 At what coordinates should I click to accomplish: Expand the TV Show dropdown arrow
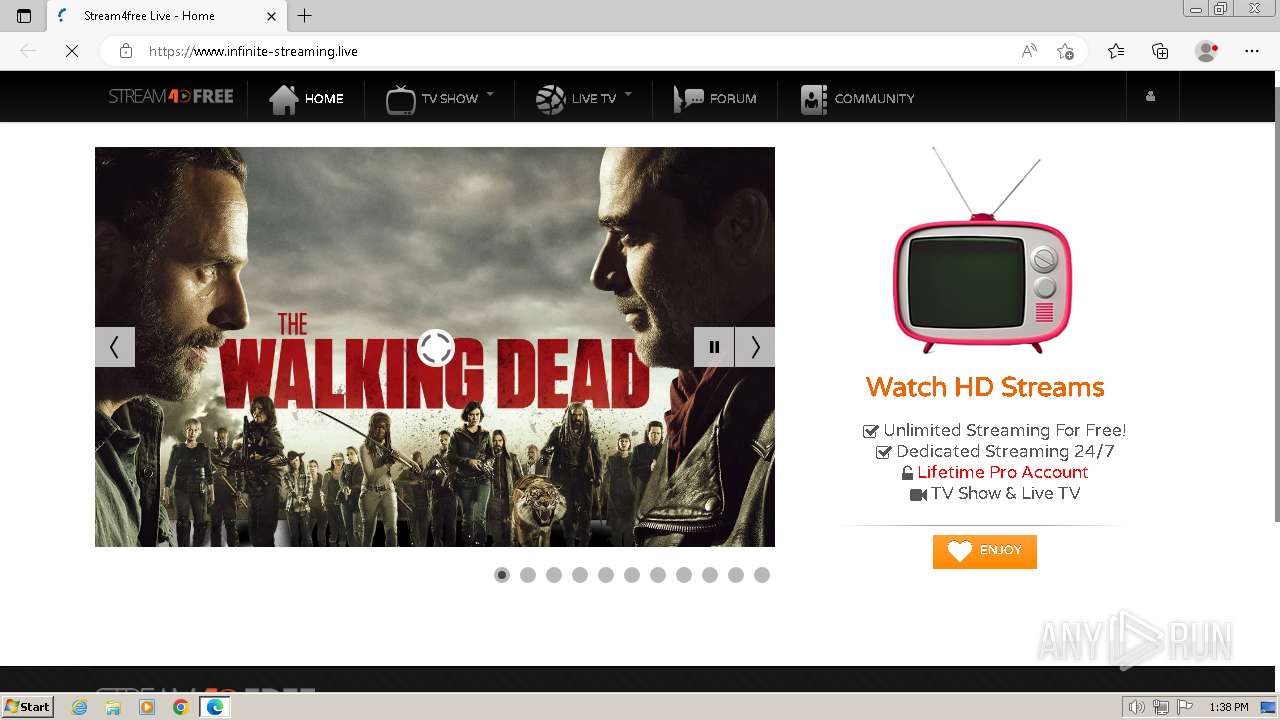click(490, 95)
